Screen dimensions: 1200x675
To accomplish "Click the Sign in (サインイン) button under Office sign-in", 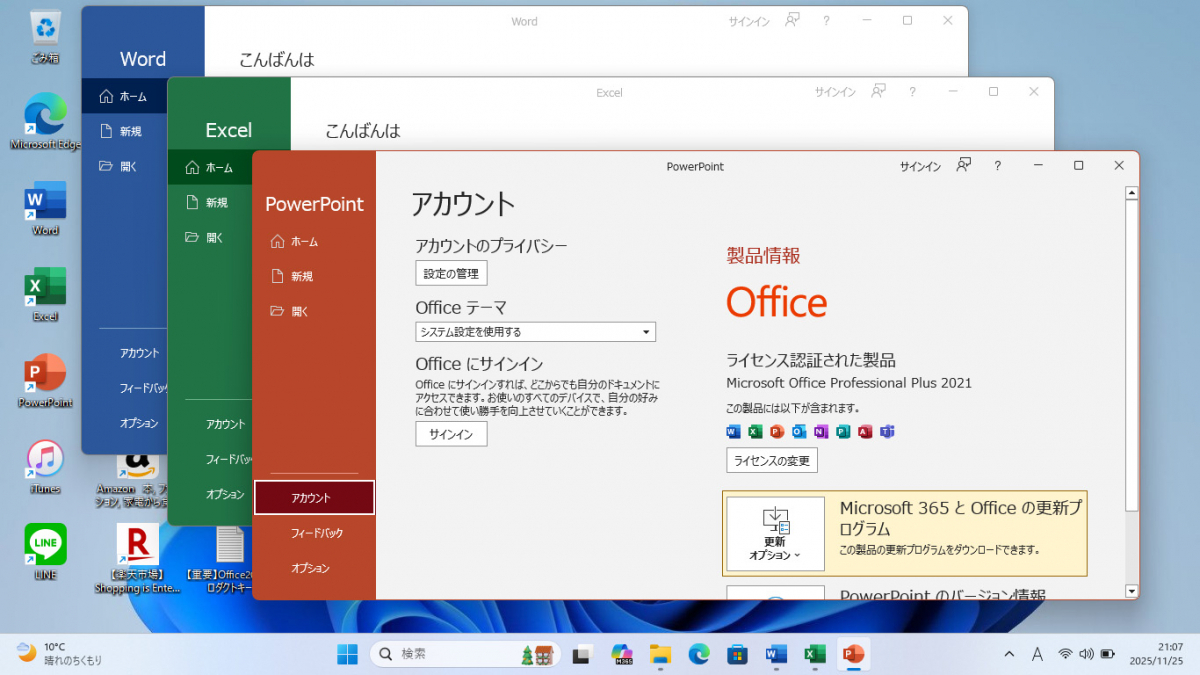I will coord(451,434).
